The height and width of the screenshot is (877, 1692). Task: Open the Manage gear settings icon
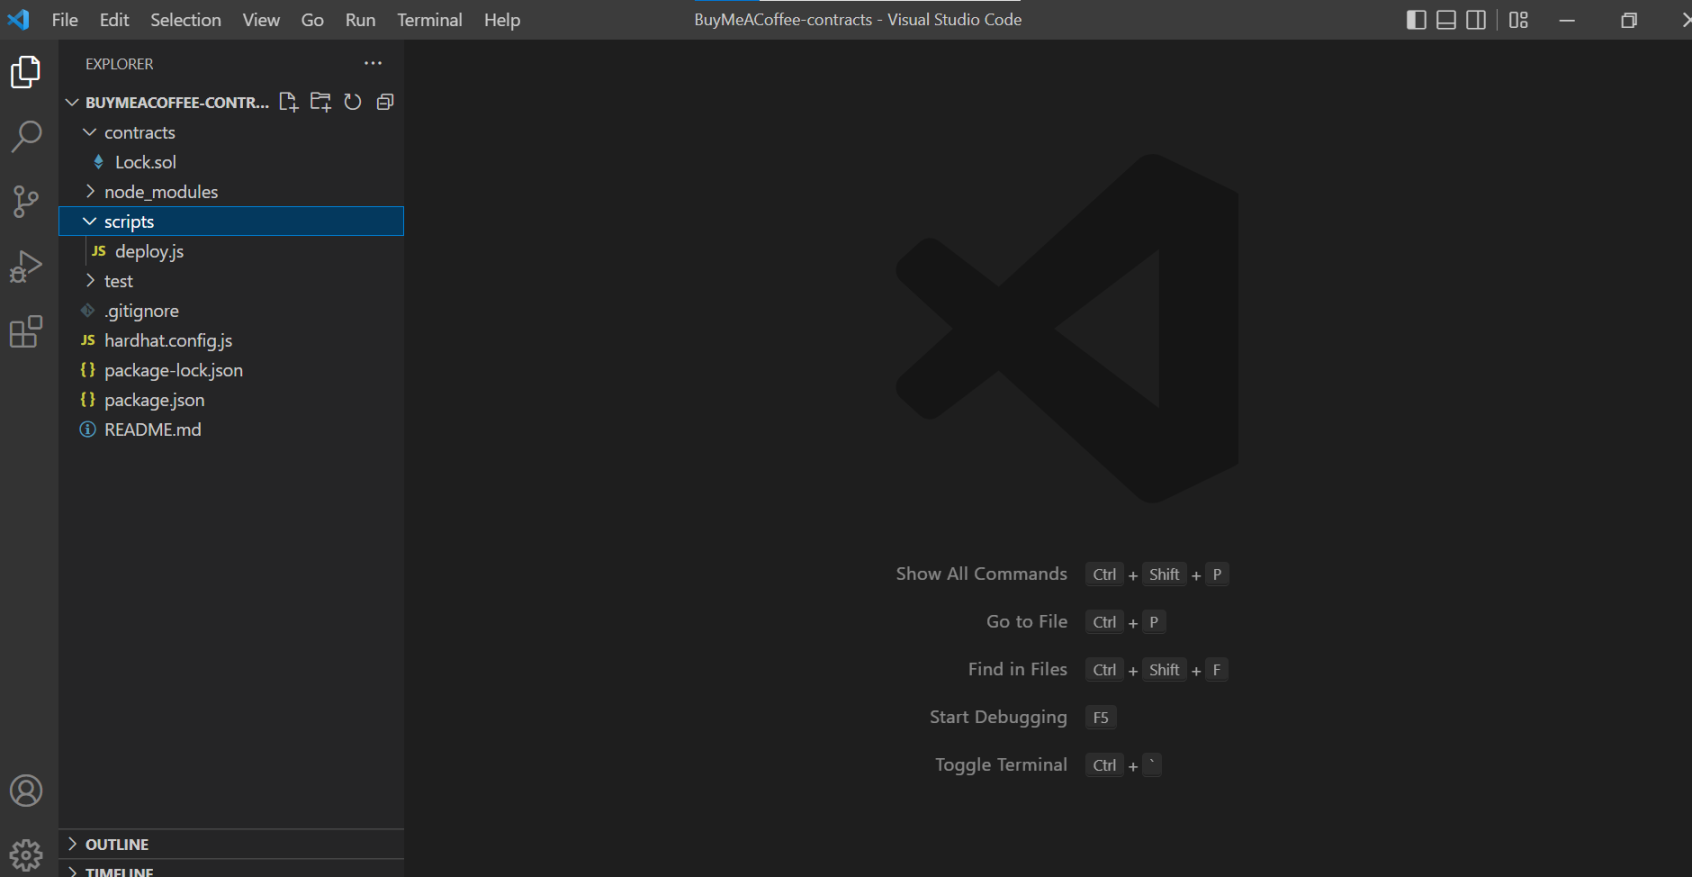point(26,855)
